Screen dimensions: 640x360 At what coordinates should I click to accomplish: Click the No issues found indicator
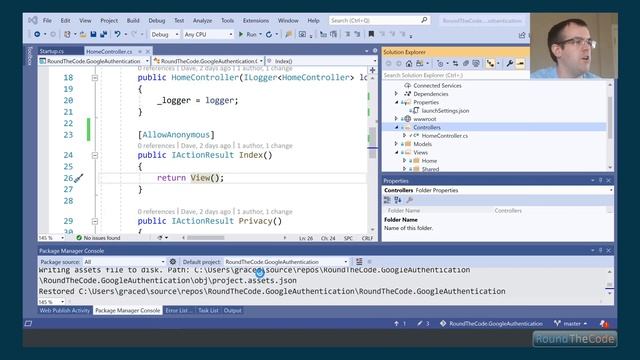[x=98, y=238]
